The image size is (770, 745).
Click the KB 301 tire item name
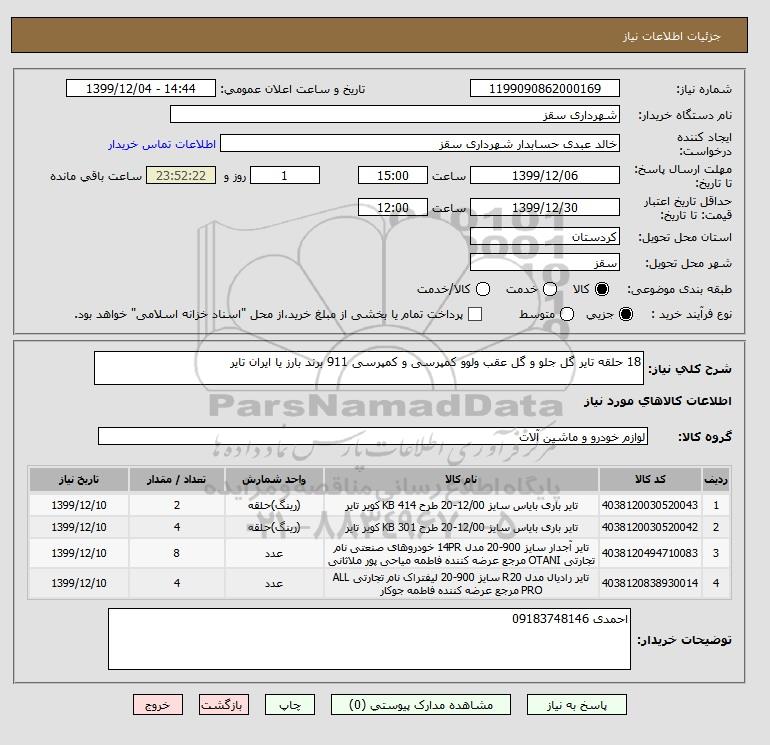point(462,527)
